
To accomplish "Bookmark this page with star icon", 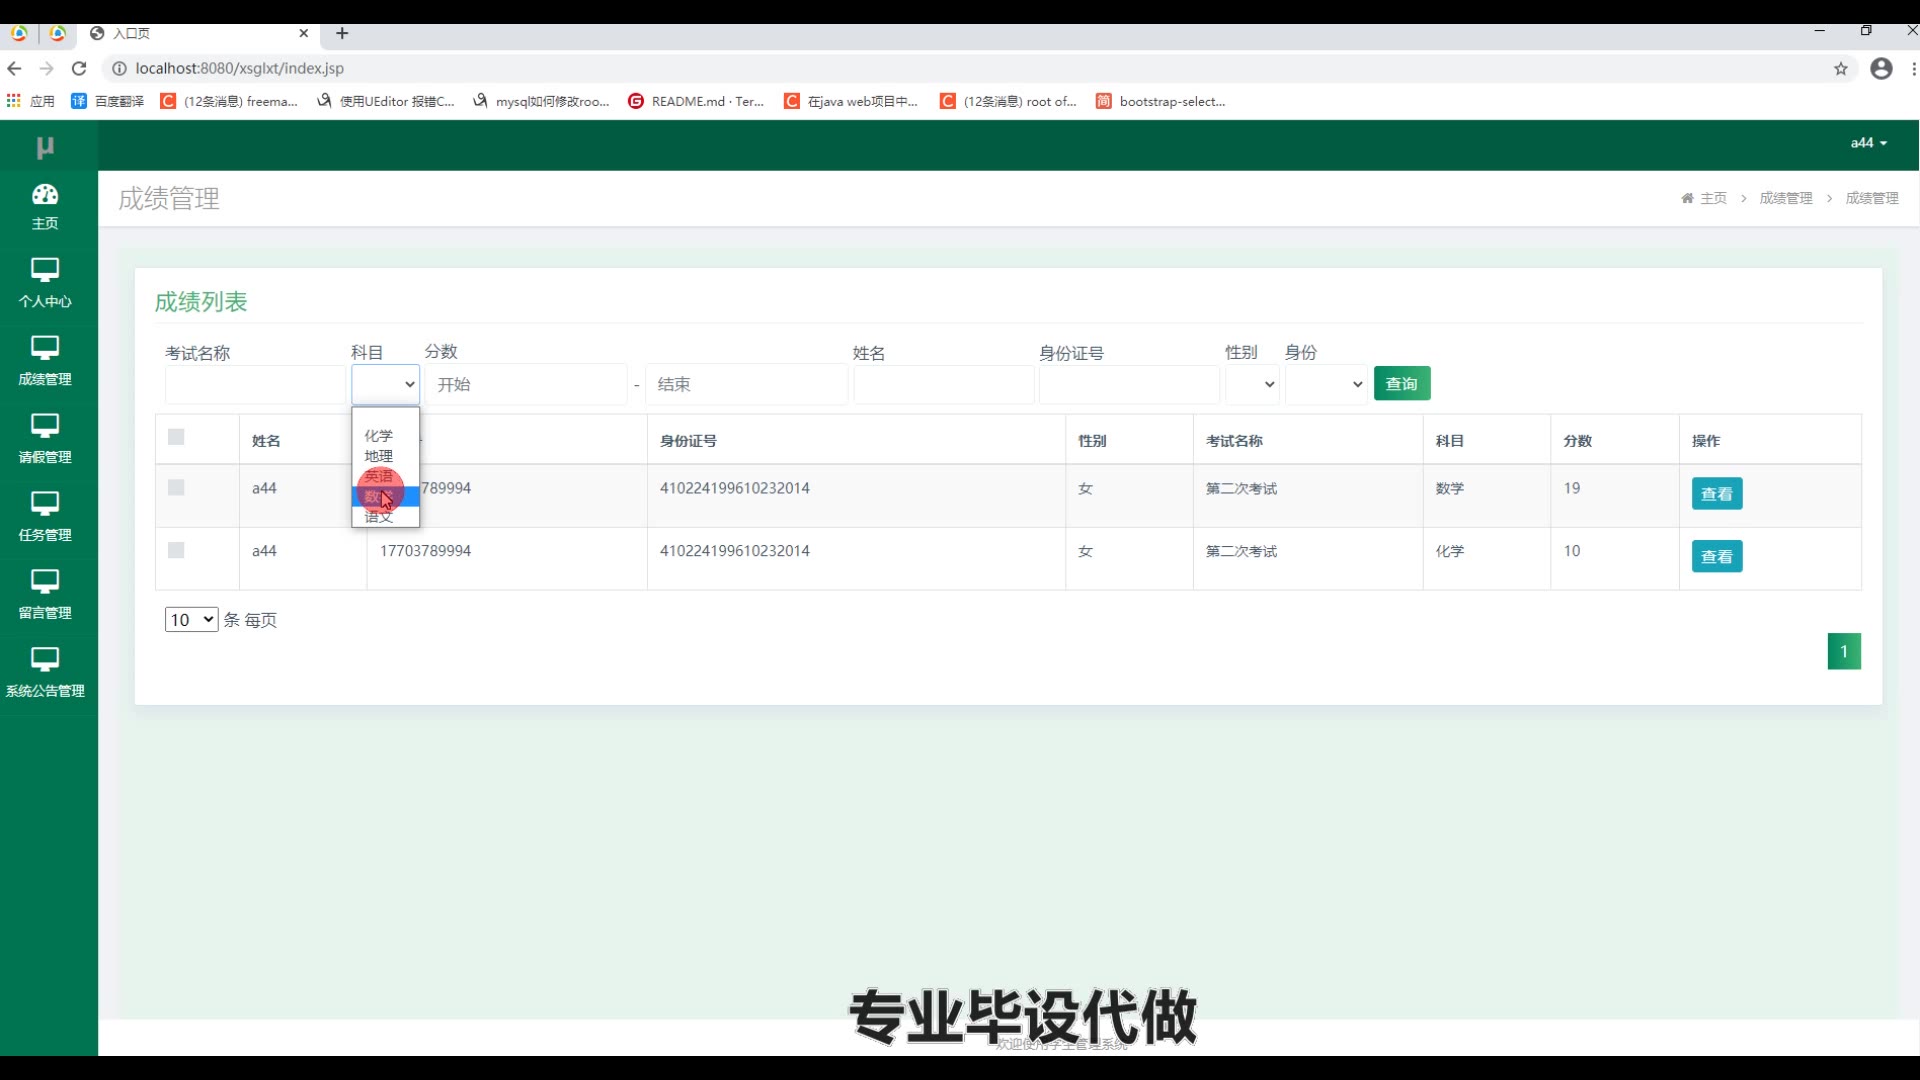I will (x=1841, y=68).
